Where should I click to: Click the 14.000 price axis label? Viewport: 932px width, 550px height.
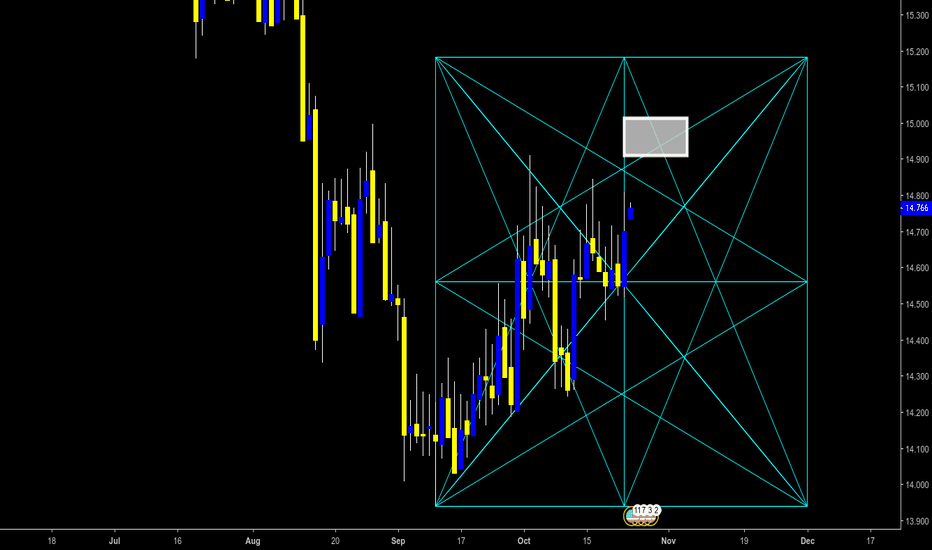[917, 485]
